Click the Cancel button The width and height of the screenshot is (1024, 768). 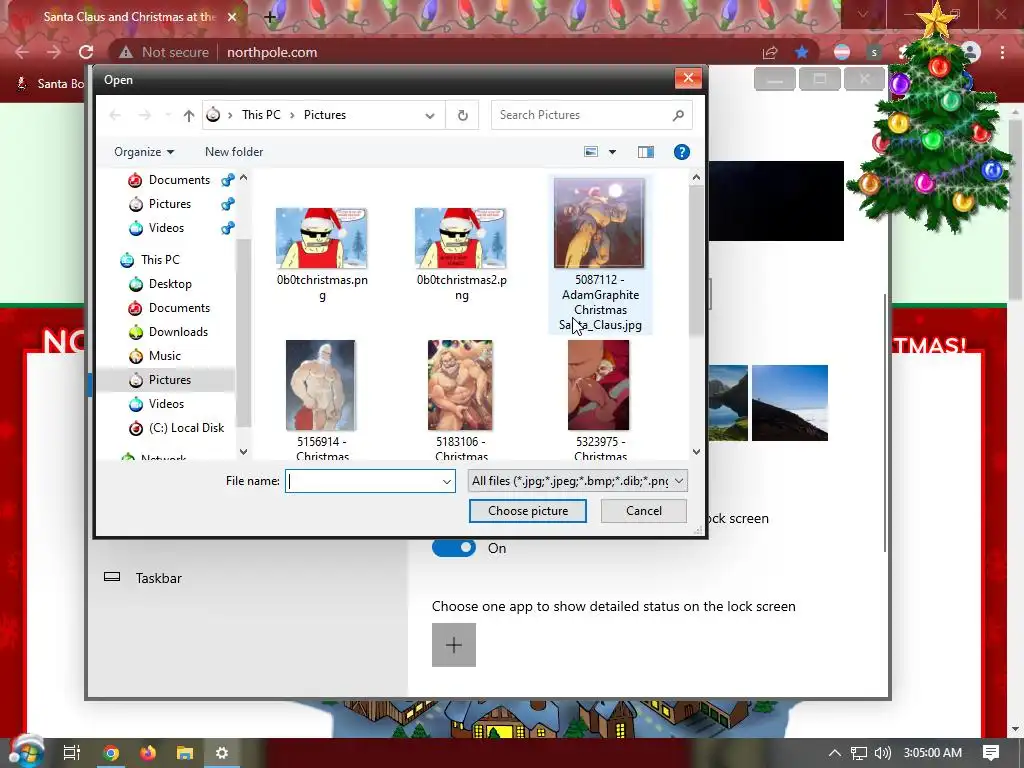(644, 511)
